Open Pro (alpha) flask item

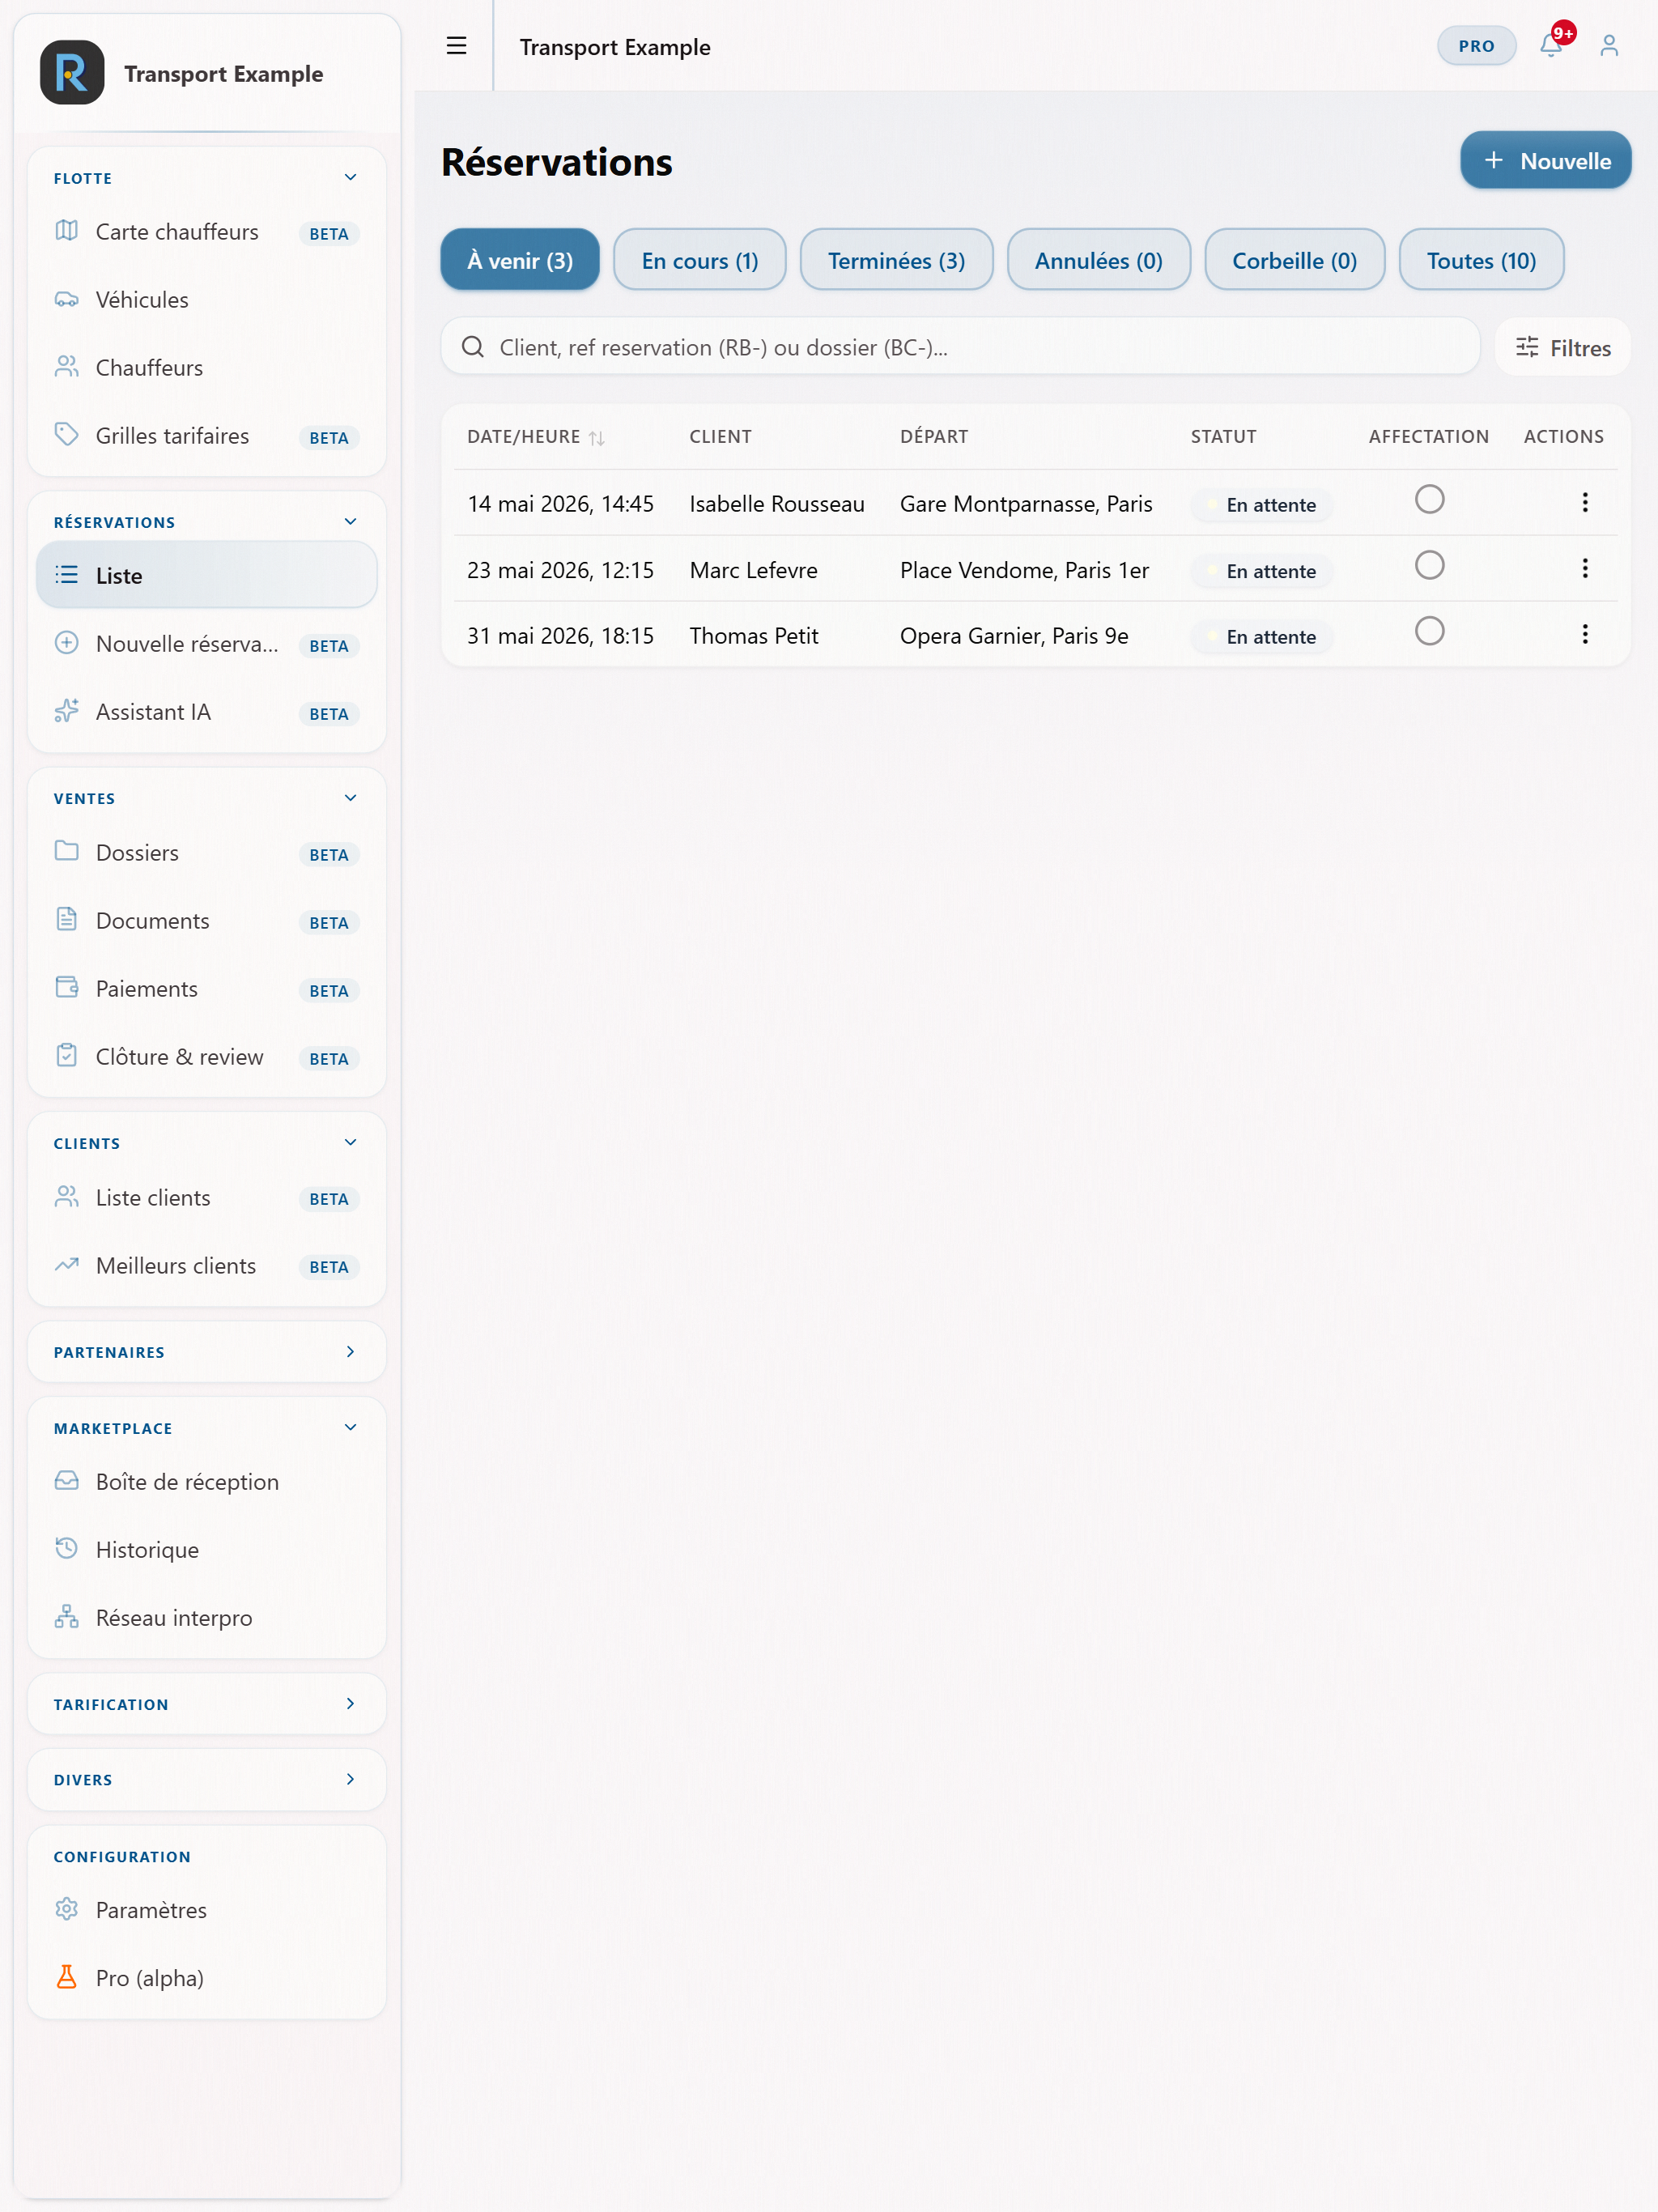(x=207, y=1977)
